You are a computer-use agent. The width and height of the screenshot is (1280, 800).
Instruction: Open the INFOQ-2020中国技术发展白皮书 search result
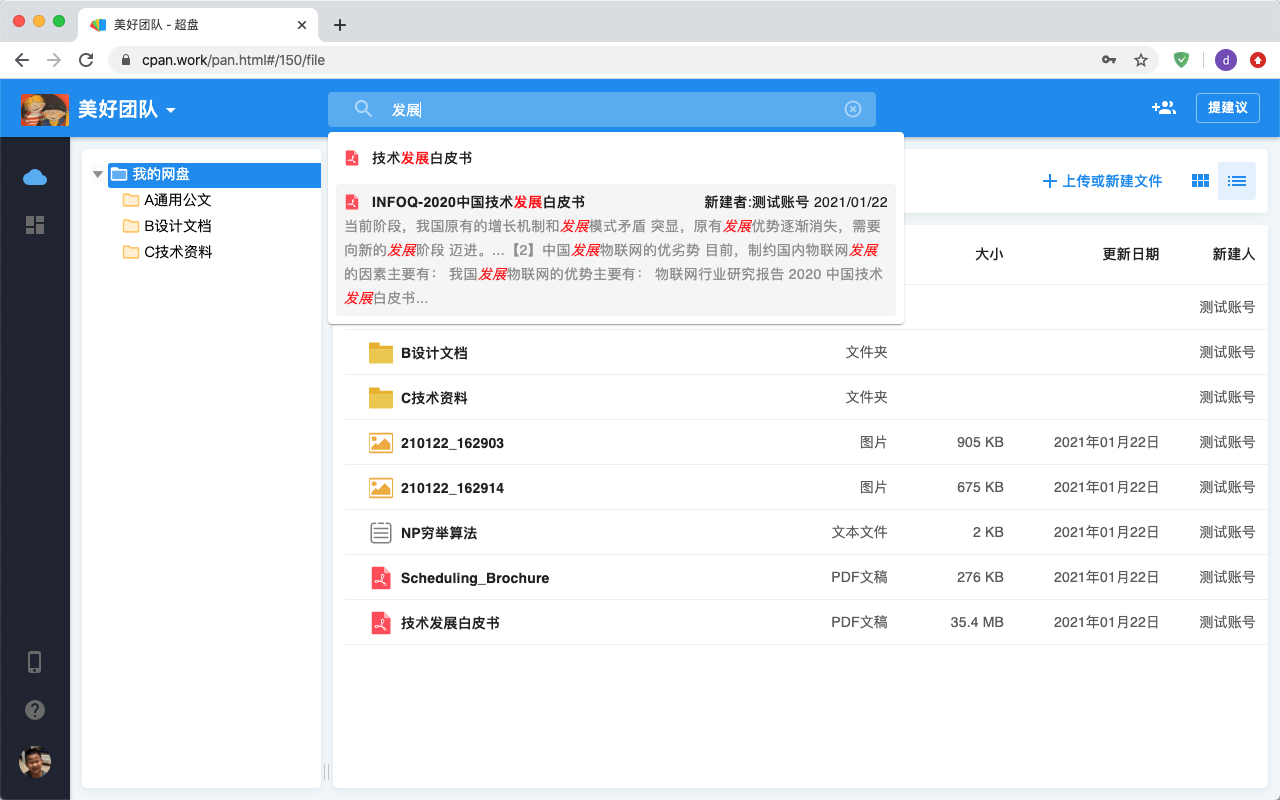[478, 202]
